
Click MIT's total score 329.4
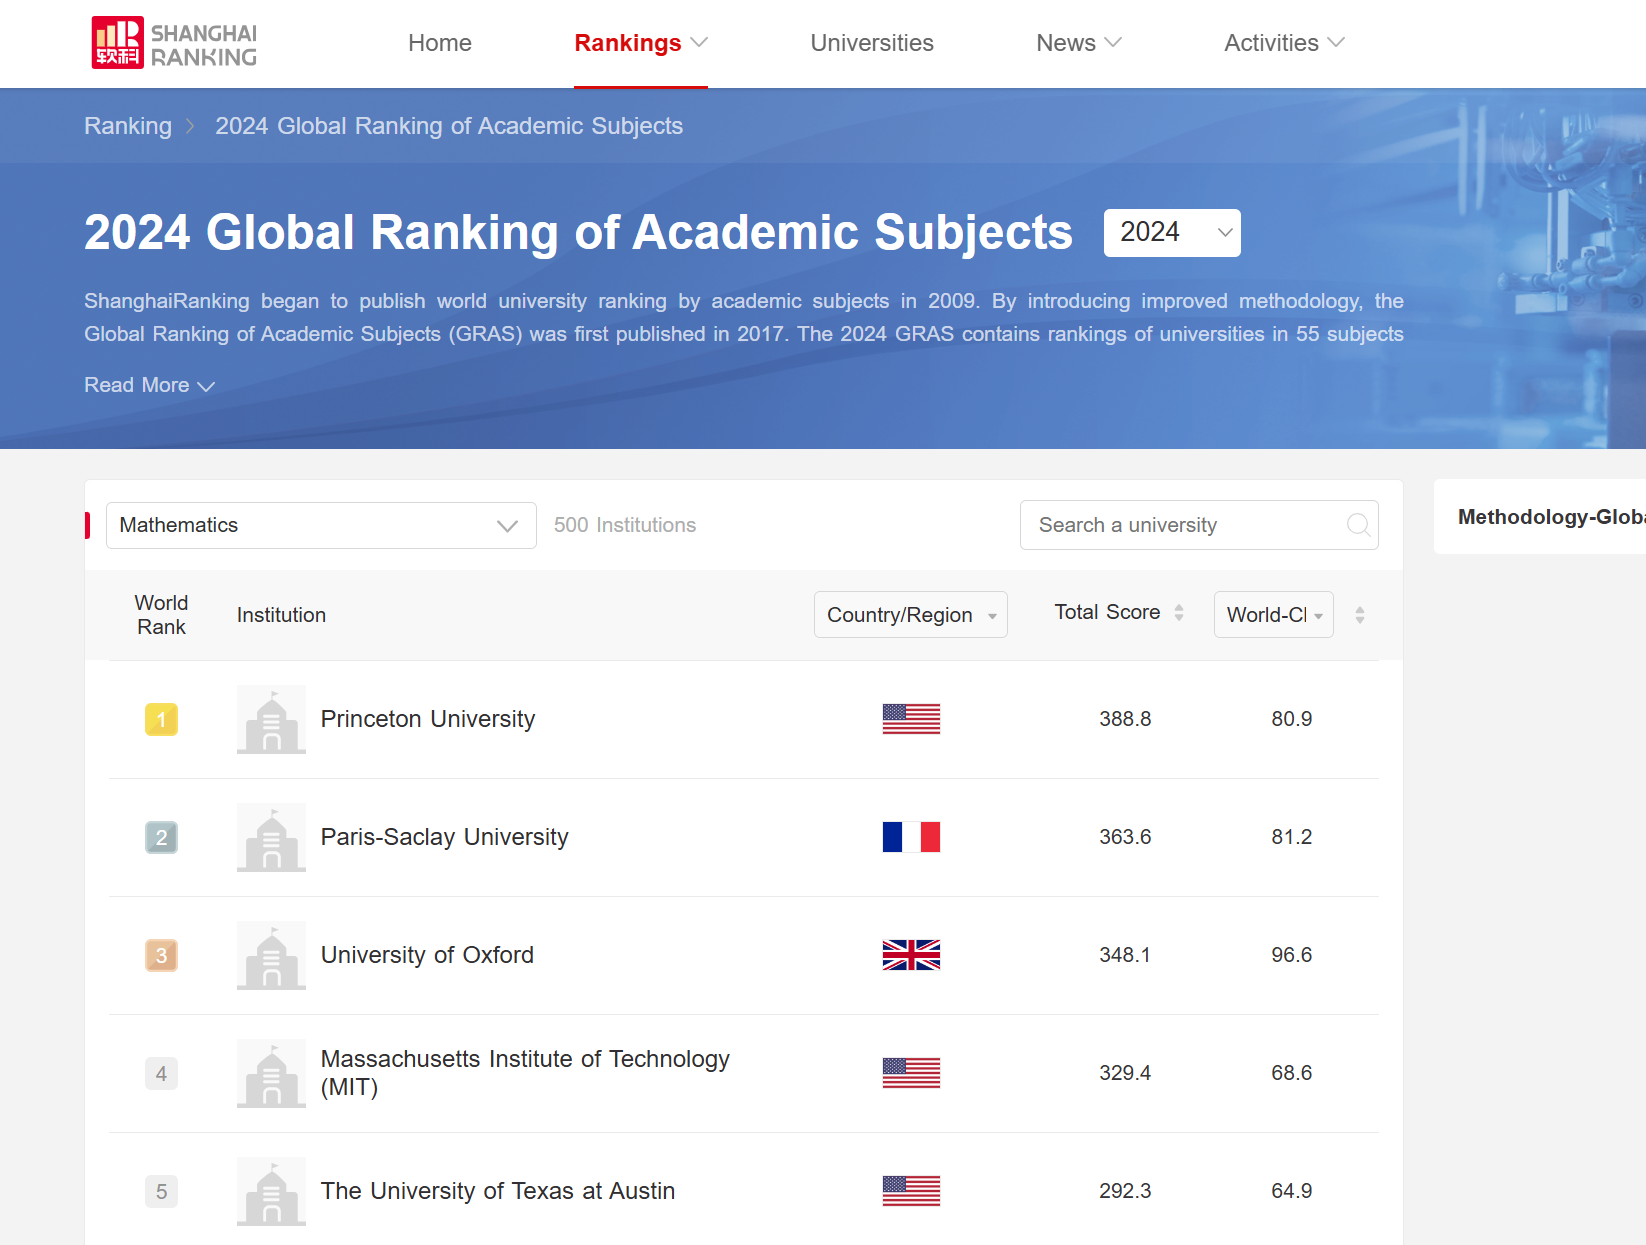coord(1125,1073)
